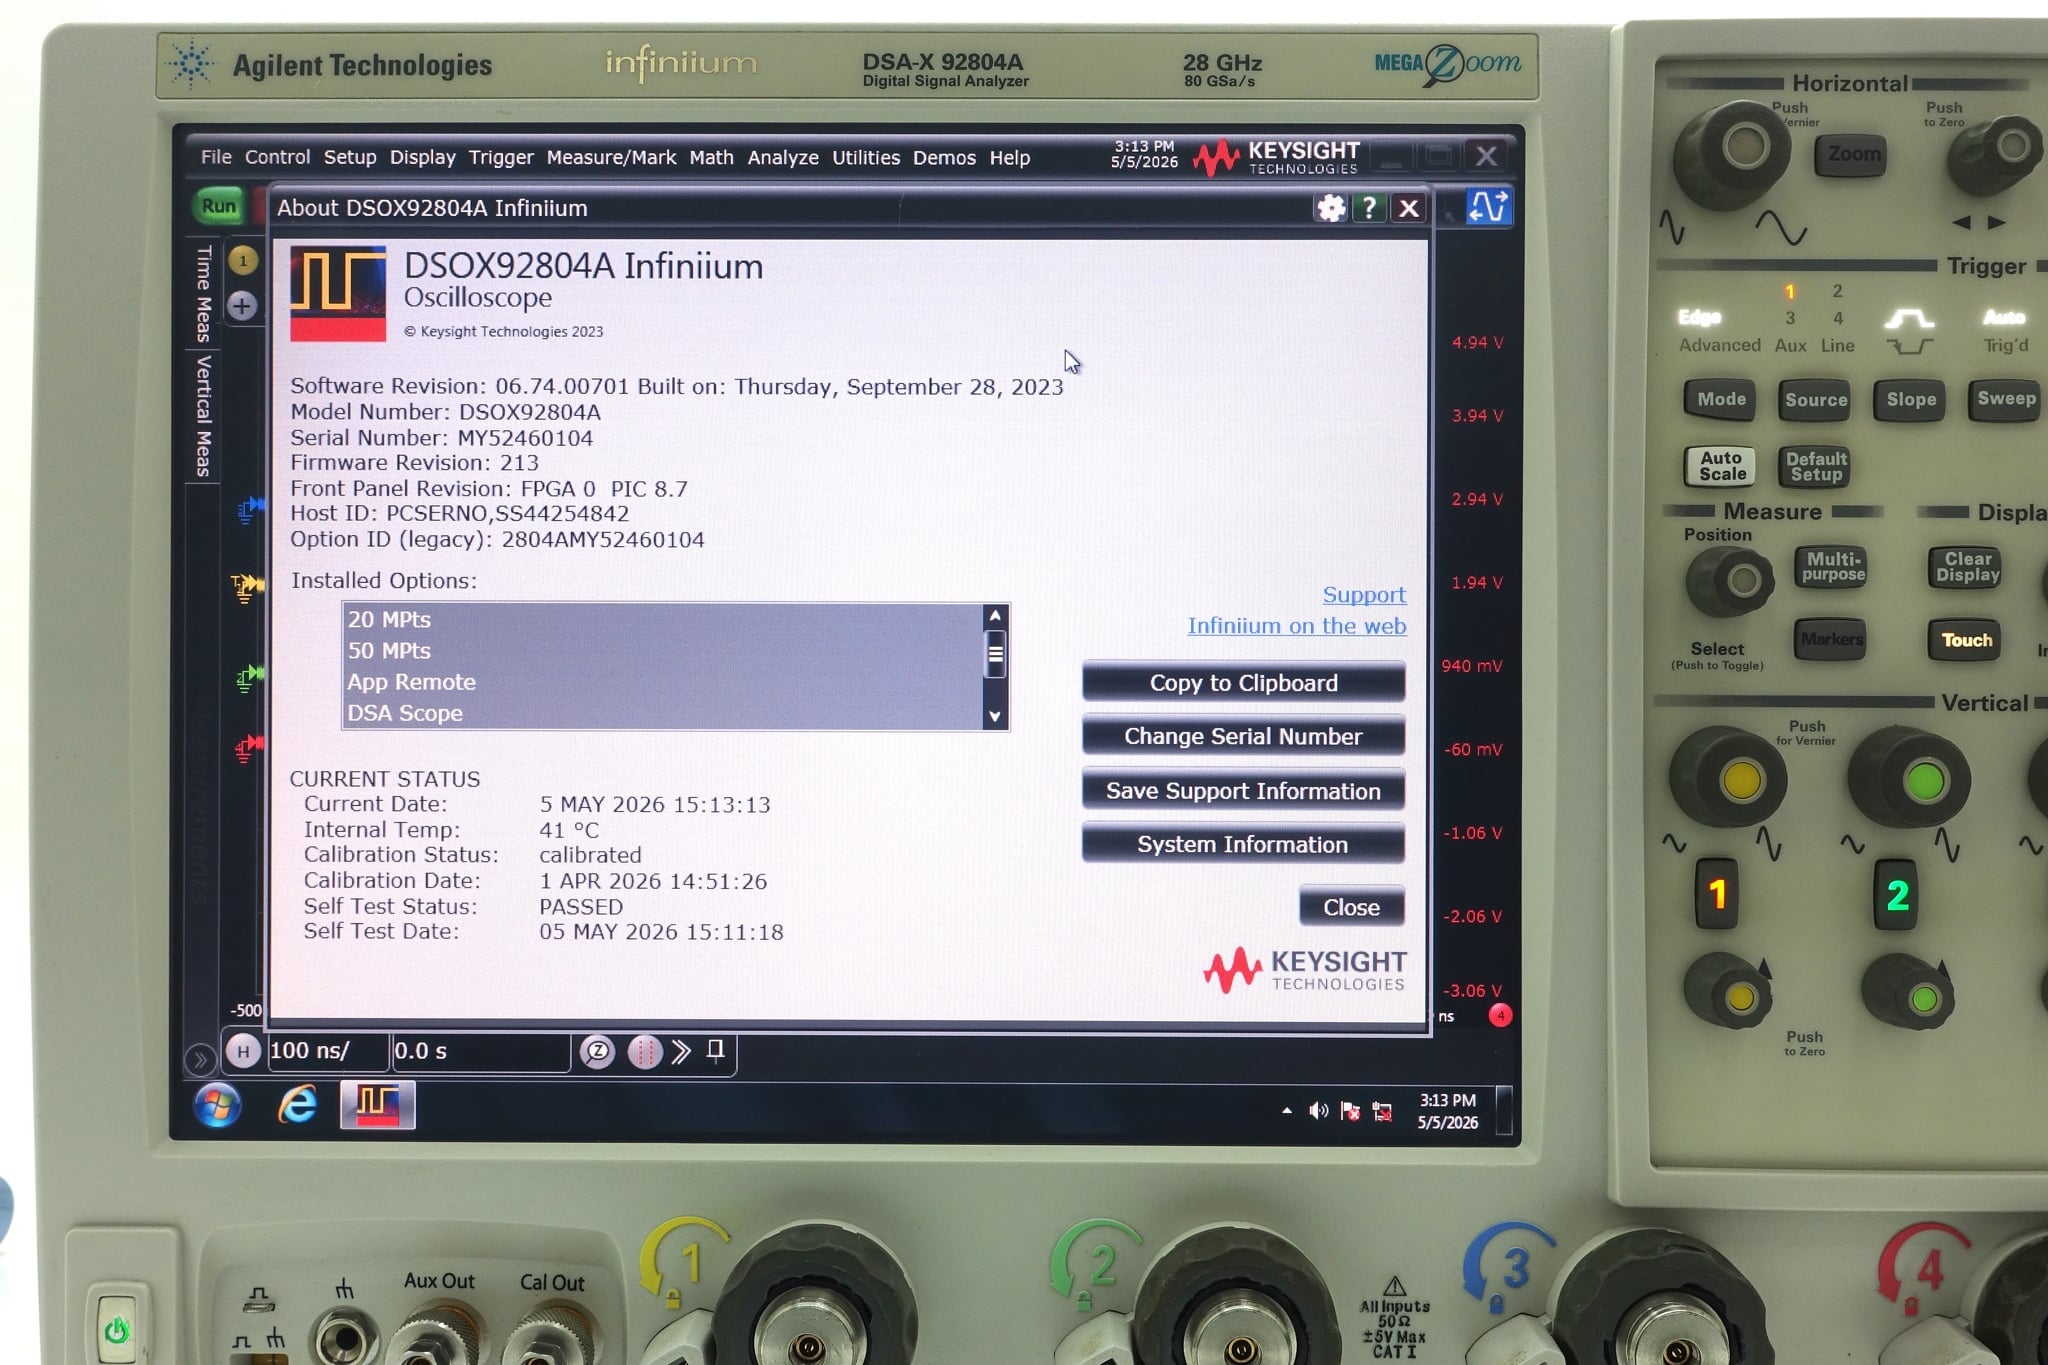Click the H horizontal setup button
Viewport: 2048px width, 1365px height.
click(x=243, y=1051)
